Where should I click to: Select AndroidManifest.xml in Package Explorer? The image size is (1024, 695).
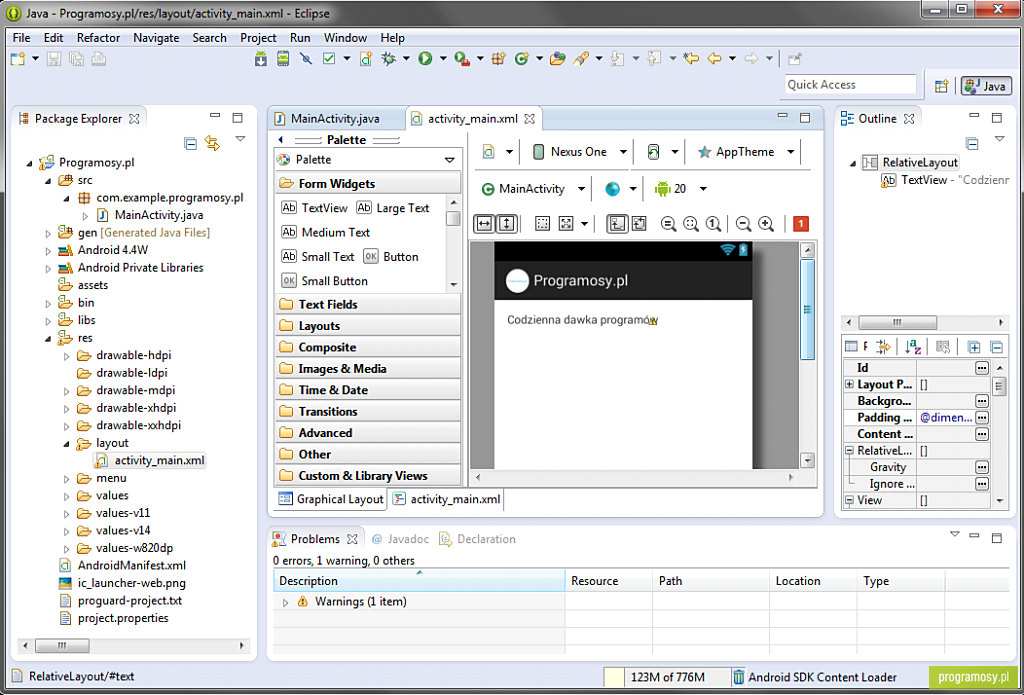pyautogui.click(x=123, y=566)
